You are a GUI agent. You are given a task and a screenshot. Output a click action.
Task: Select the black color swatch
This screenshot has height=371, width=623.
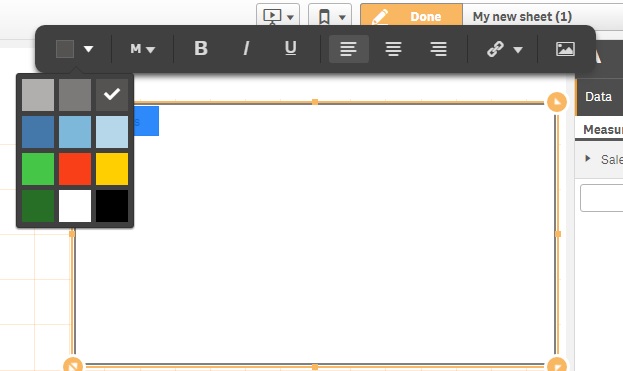tap(112, 206)
